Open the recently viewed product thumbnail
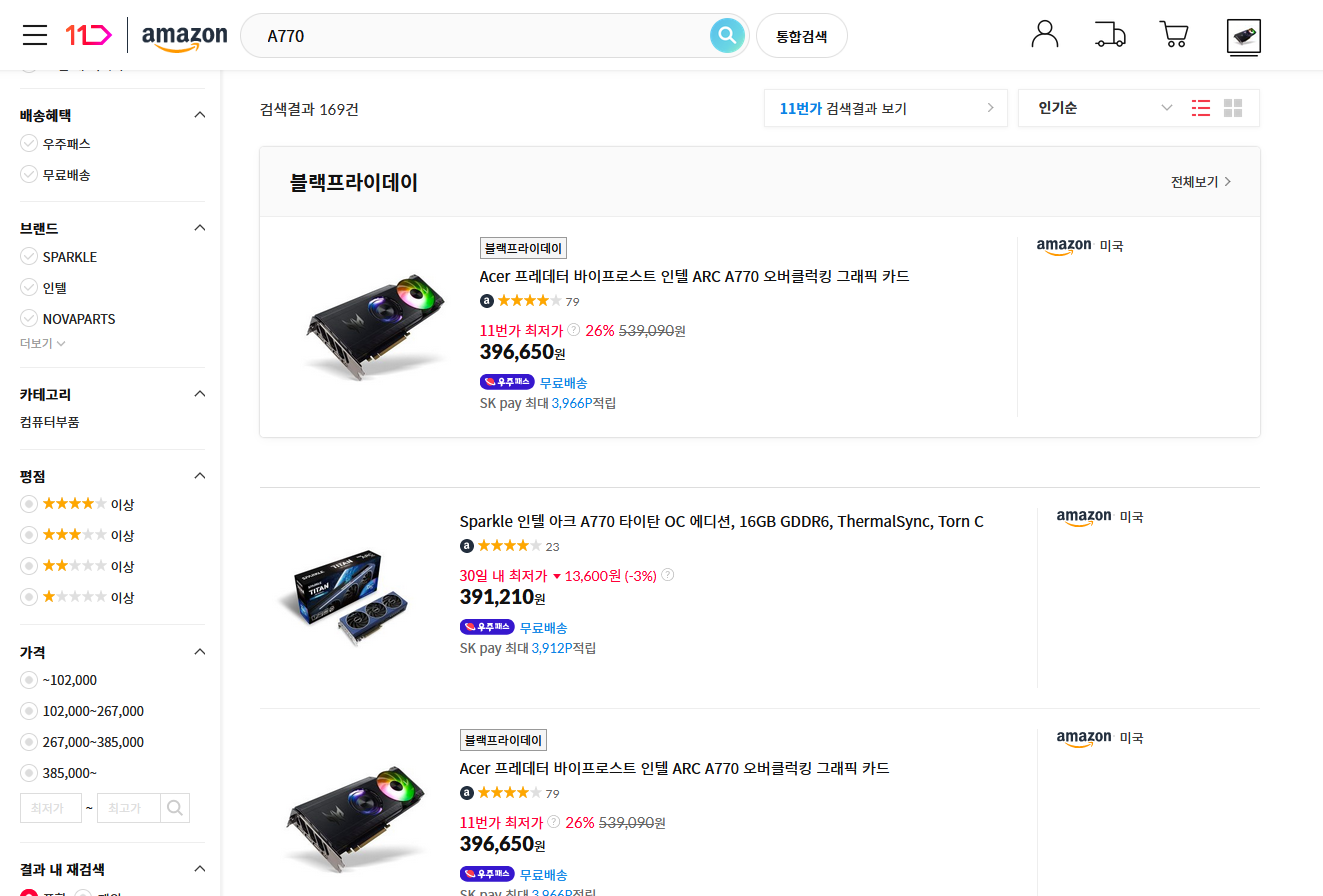 click(1244, 37)
